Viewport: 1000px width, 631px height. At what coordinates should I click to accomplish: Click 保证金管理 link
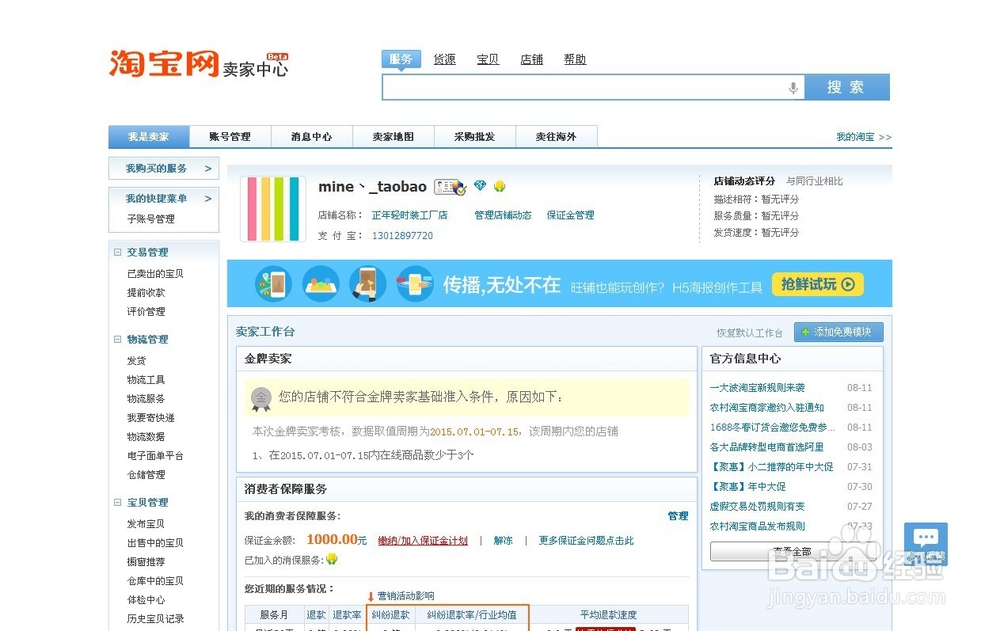point(570,215)
